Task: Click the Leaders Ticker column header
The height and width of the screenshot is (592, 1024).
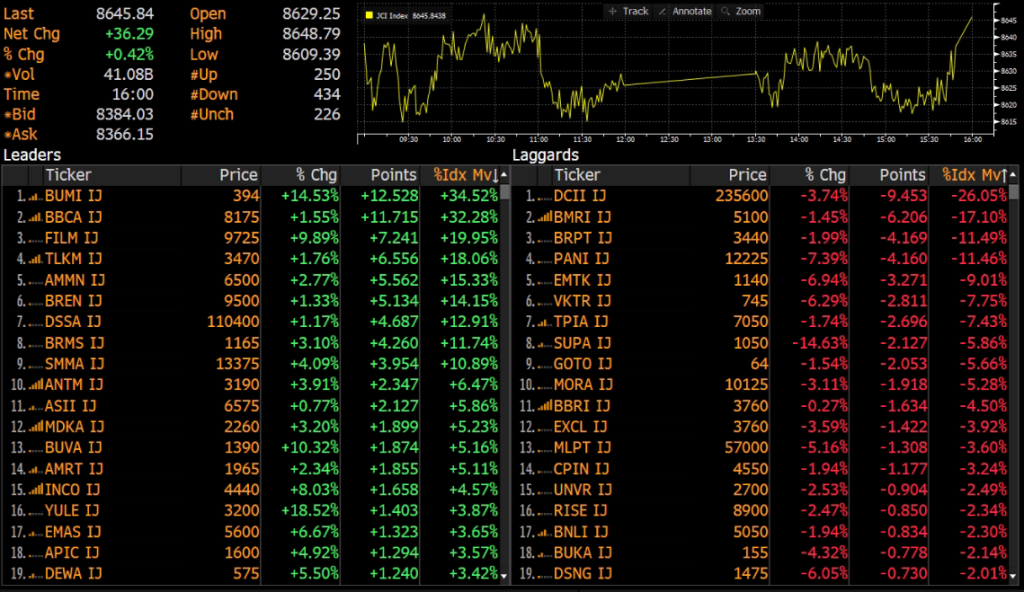Action: 68,176
